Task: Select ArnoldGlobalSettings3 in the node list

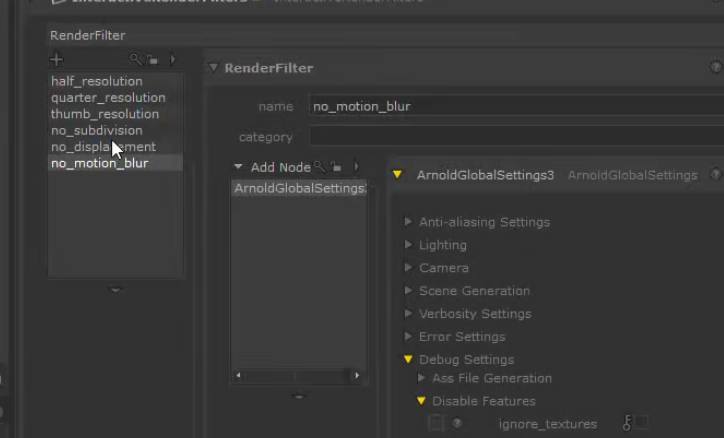Action: coord(298,188)
